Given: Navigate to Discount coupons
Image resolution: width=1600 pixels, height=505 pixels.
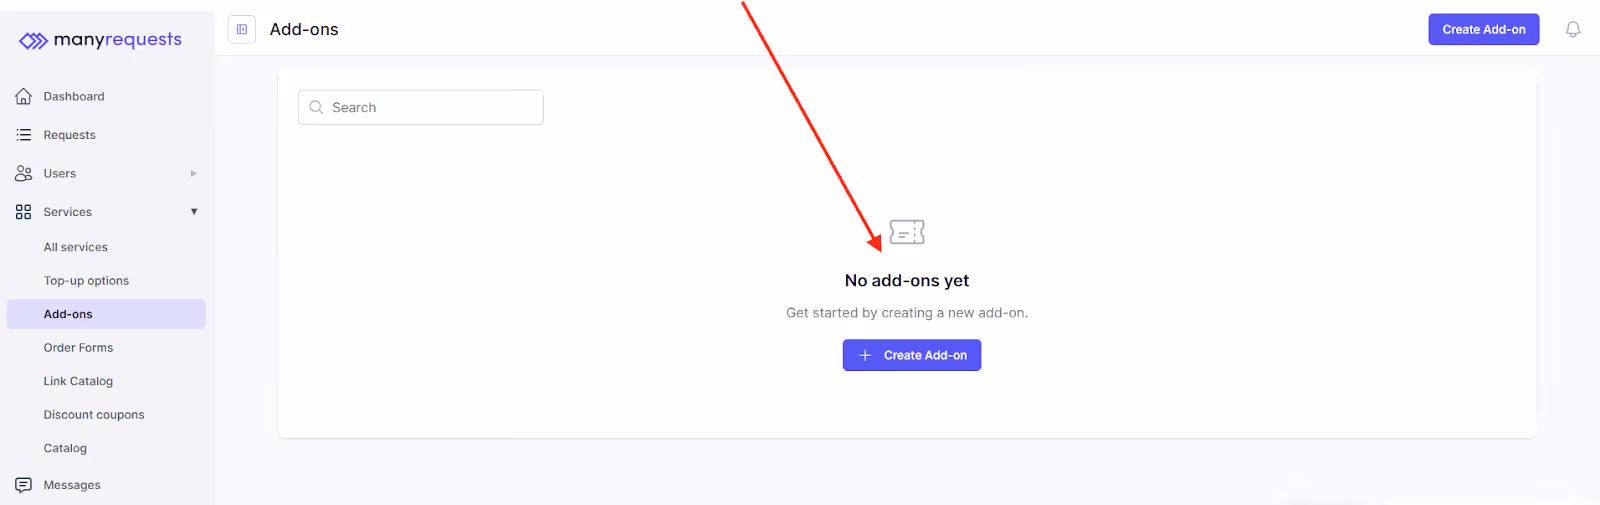Looking at the screenshot, I should [94, 415].
